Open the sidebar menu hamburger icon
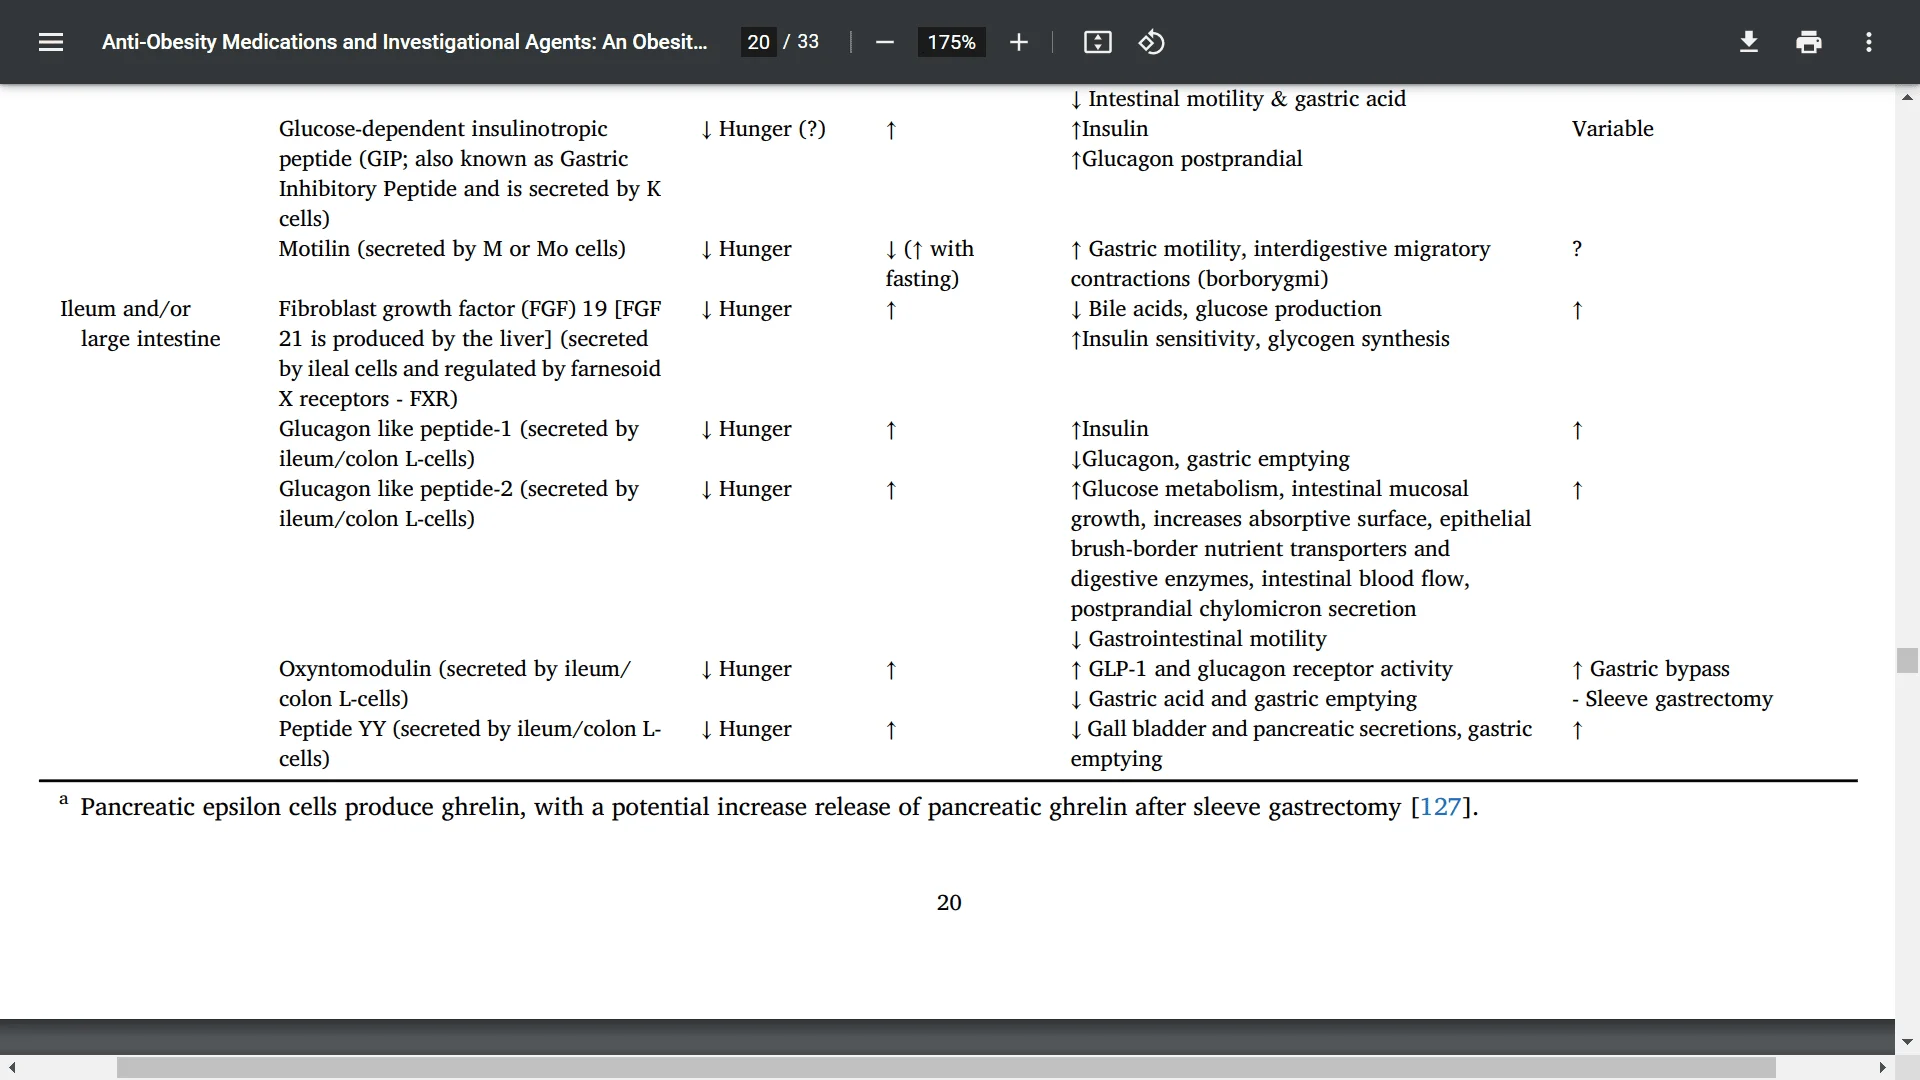1920x1080 pixels. (51, 42)
